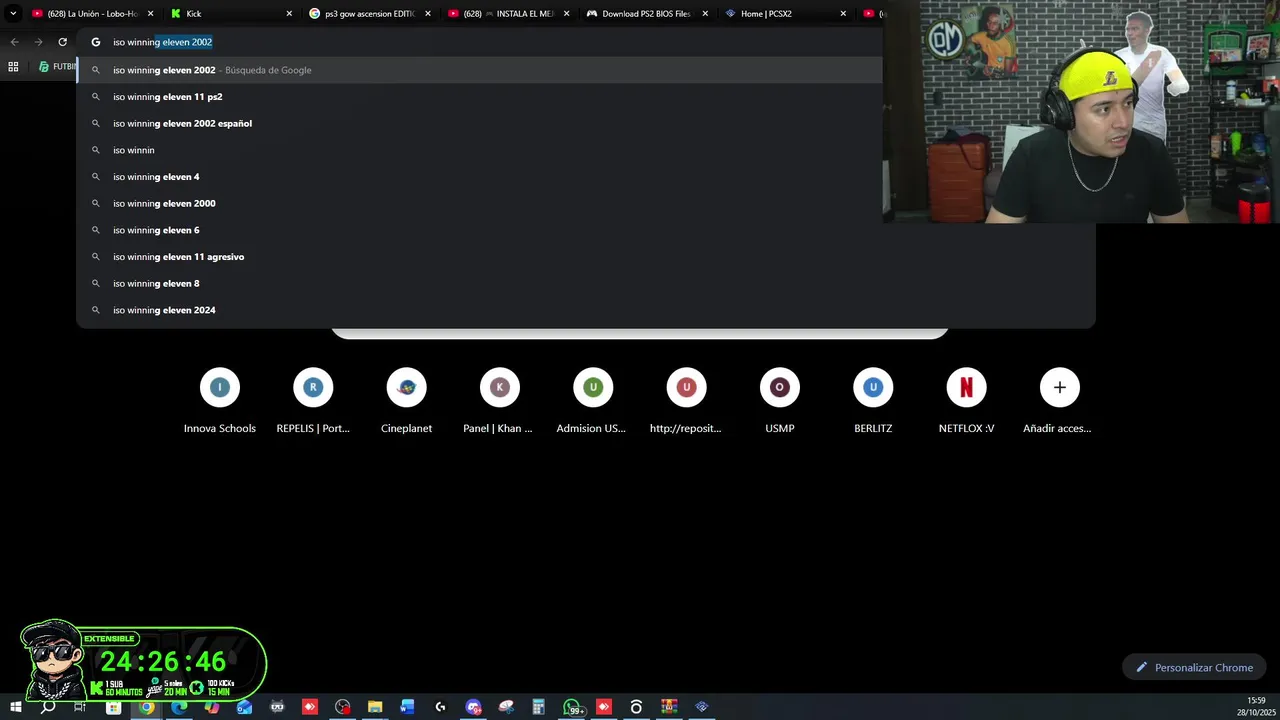Open Discord from the taskbar

473,707
